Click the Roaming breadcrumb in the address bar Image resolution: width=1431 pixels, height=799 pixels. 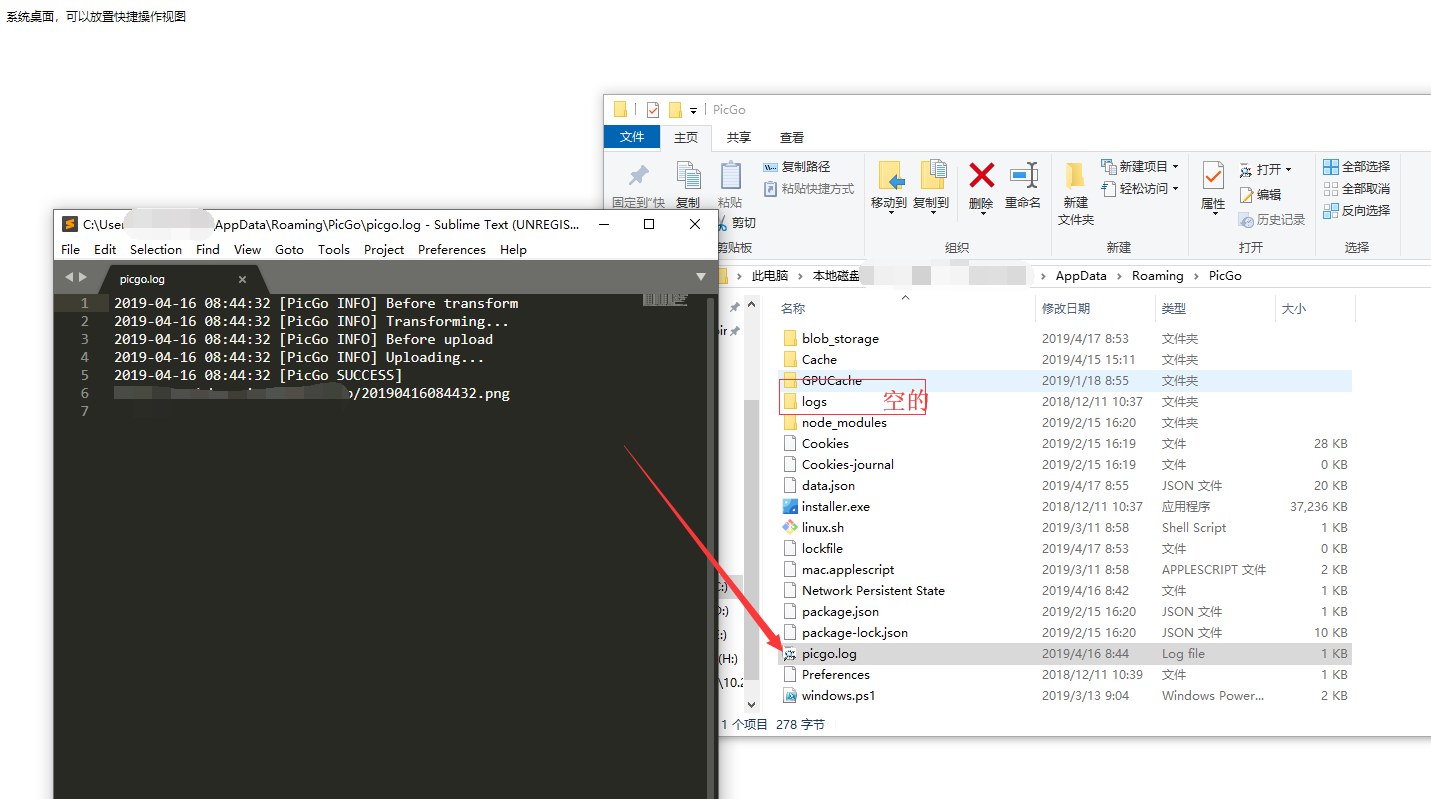tap(1157, 275)
